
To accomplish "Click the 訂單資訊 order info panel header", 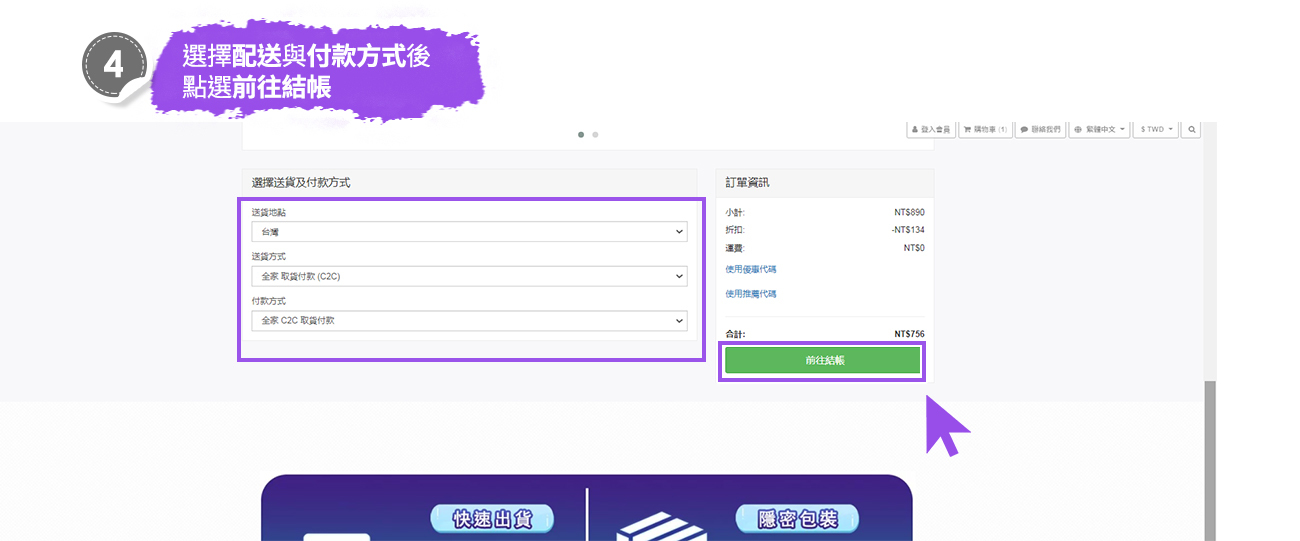I will pyautogui.click(x=824, y=183).
